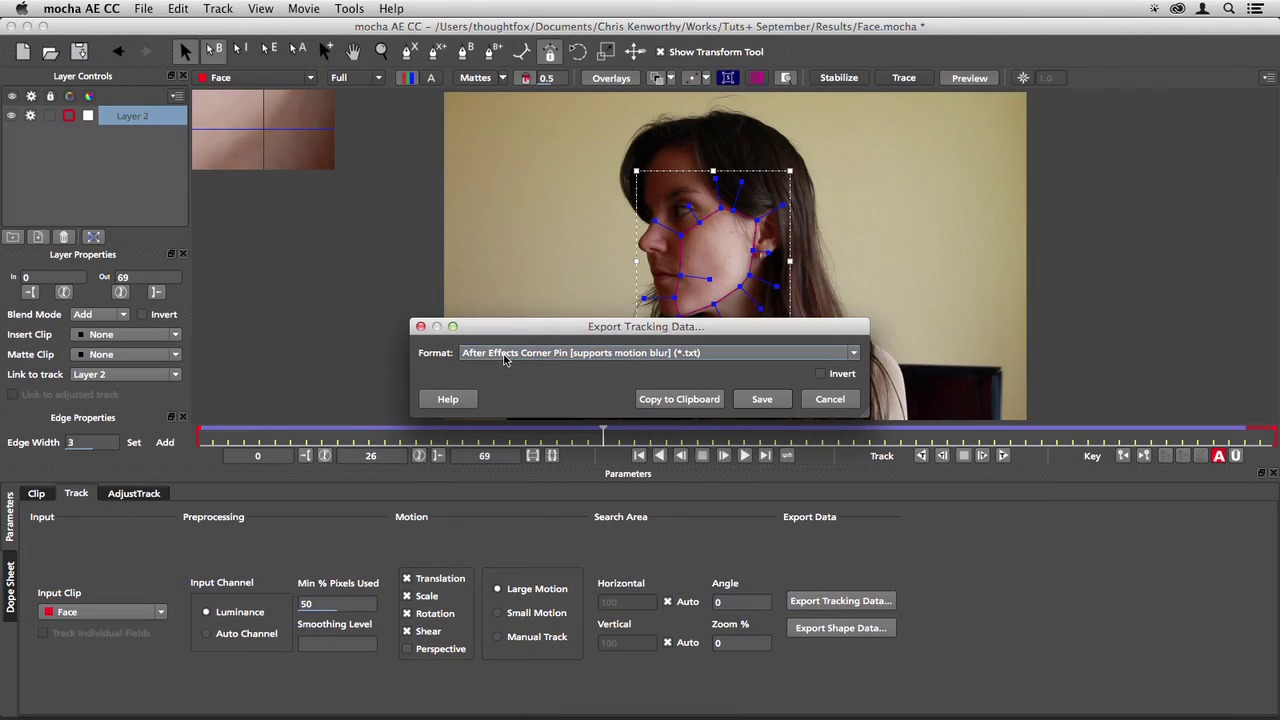The height and width of the screenshot is (720, 1280).
Task: Click Export Shape Data button
Action: coord(840,628)
